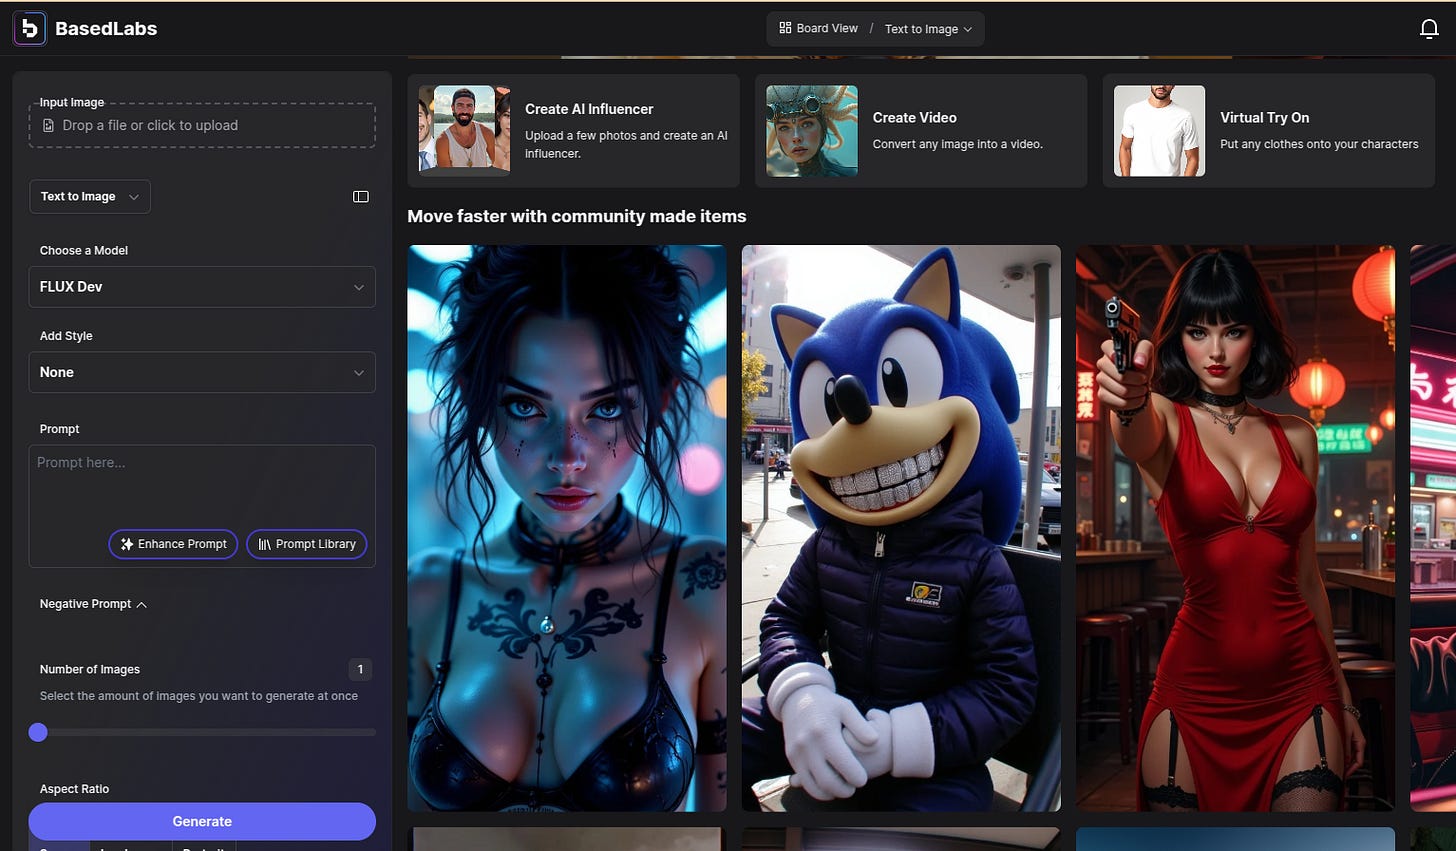1456x851 pixels.
Task: Click the Choose a Model label
Action: click(x=84, y=251)
